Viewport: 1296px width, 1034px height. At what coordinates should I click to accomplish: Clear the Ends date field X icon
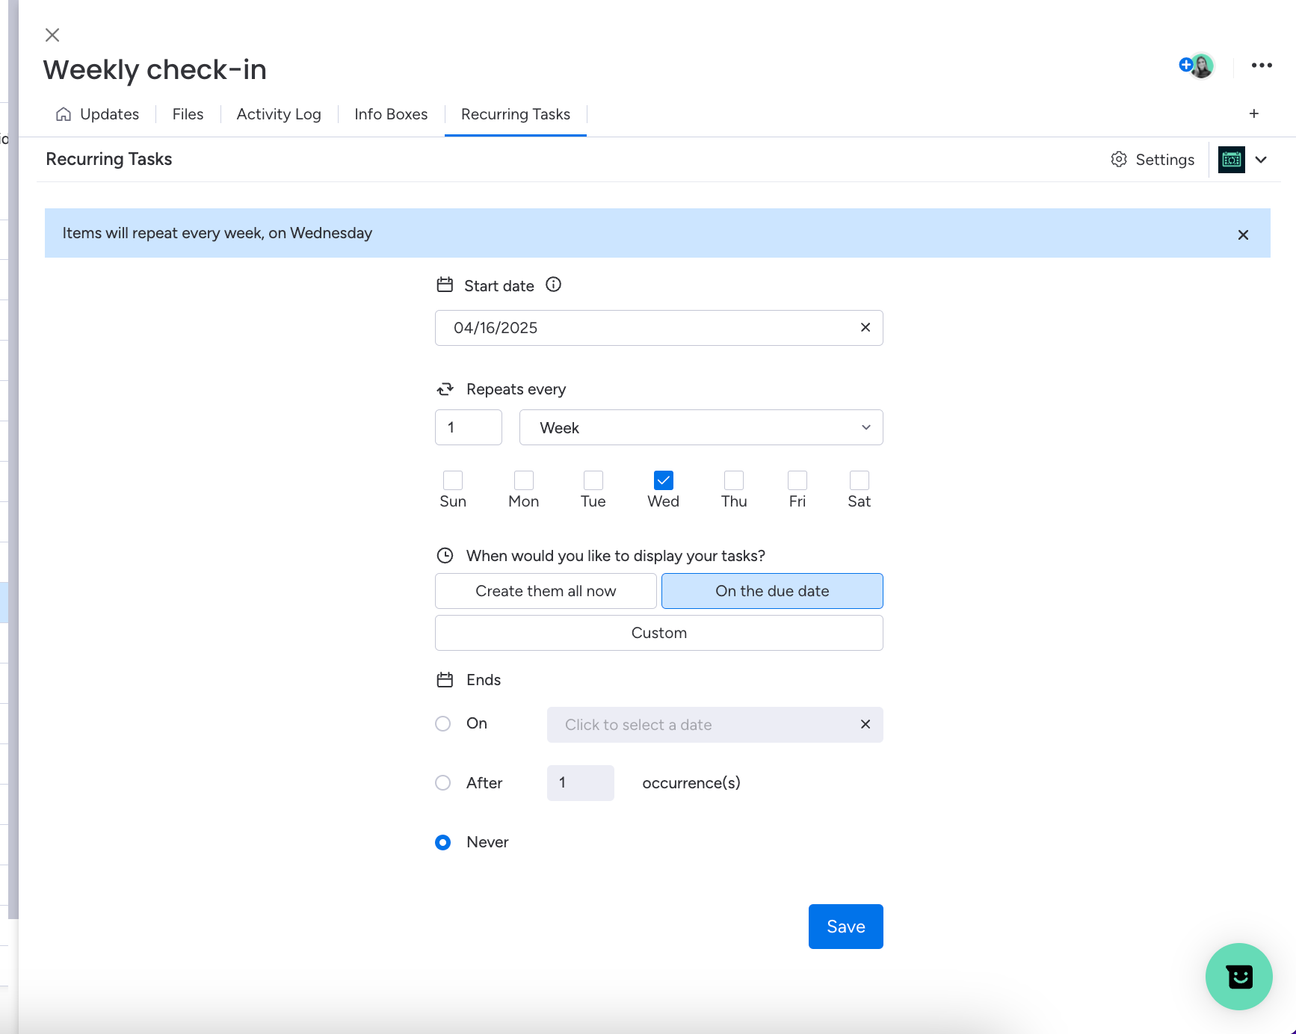(865, 724)
